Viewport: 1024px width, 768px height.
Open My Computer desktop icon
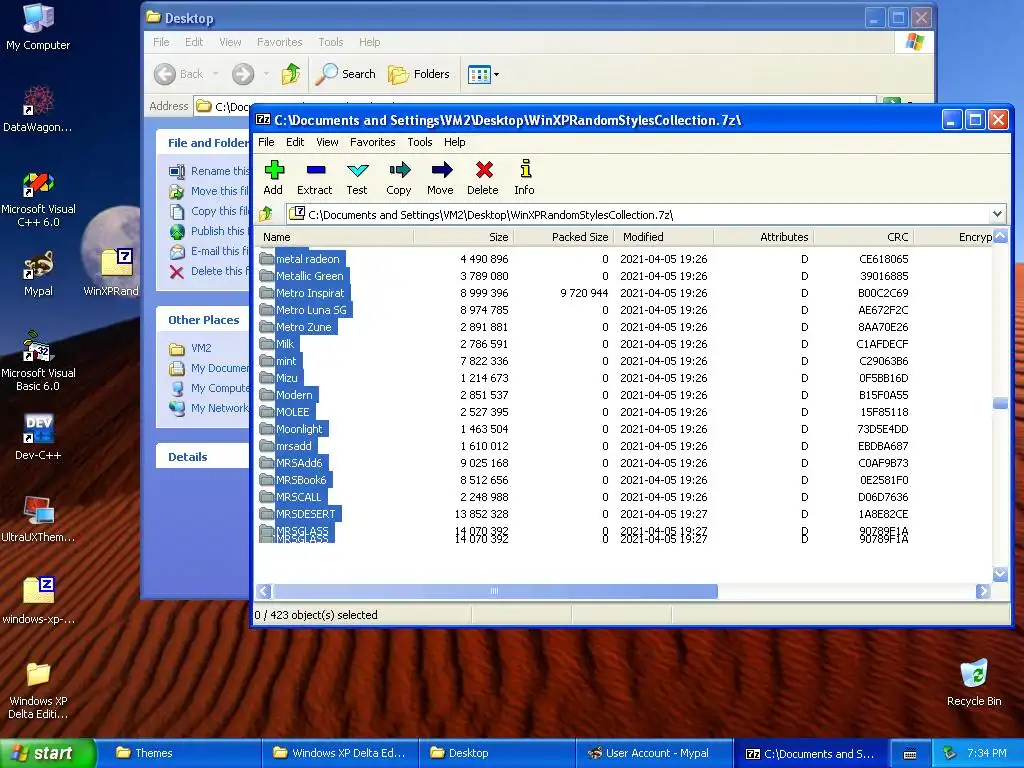[x=38, y=27]
